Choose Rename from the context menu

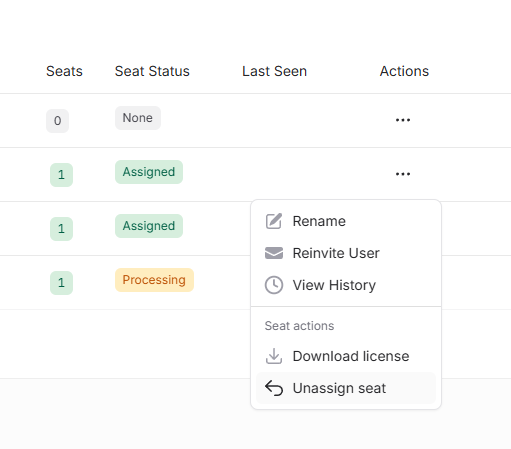(346, 221)
